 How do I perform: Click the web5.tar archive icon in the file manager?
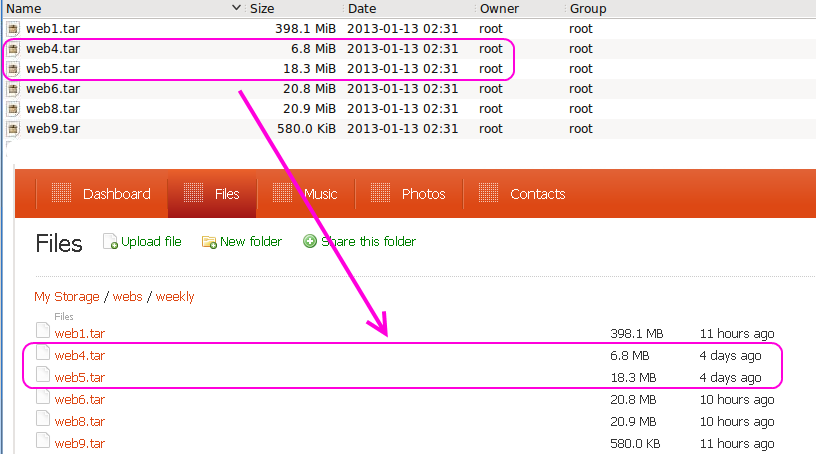pyautogui.click(x=13, y=69)
